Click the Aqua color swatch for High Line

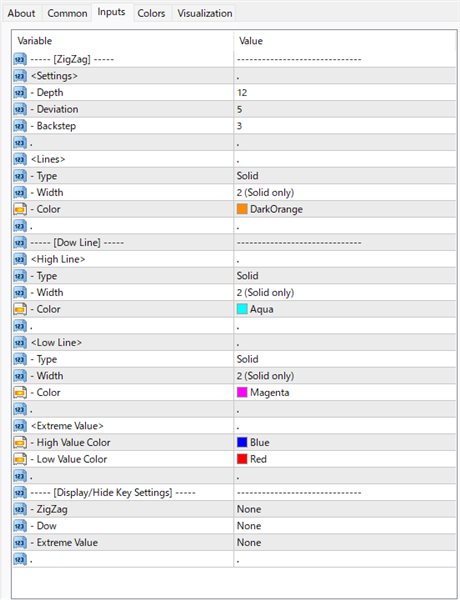[x=242, y=309]
